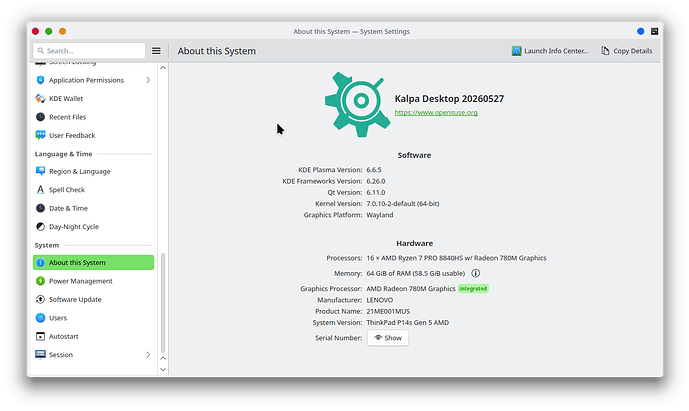The width and height of the screenshot is (689, 411).
Task: Click the sidebar scroll up arrow at top
Action: pyautogui.click(x=163, y=68)
